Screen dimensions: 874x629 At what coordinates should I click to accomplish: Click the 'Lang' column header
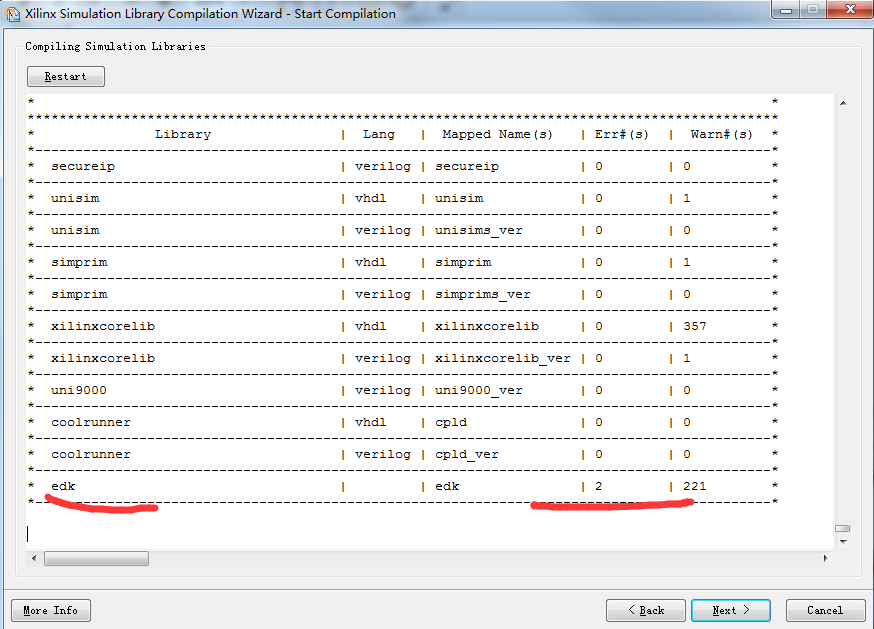point(378,134)
